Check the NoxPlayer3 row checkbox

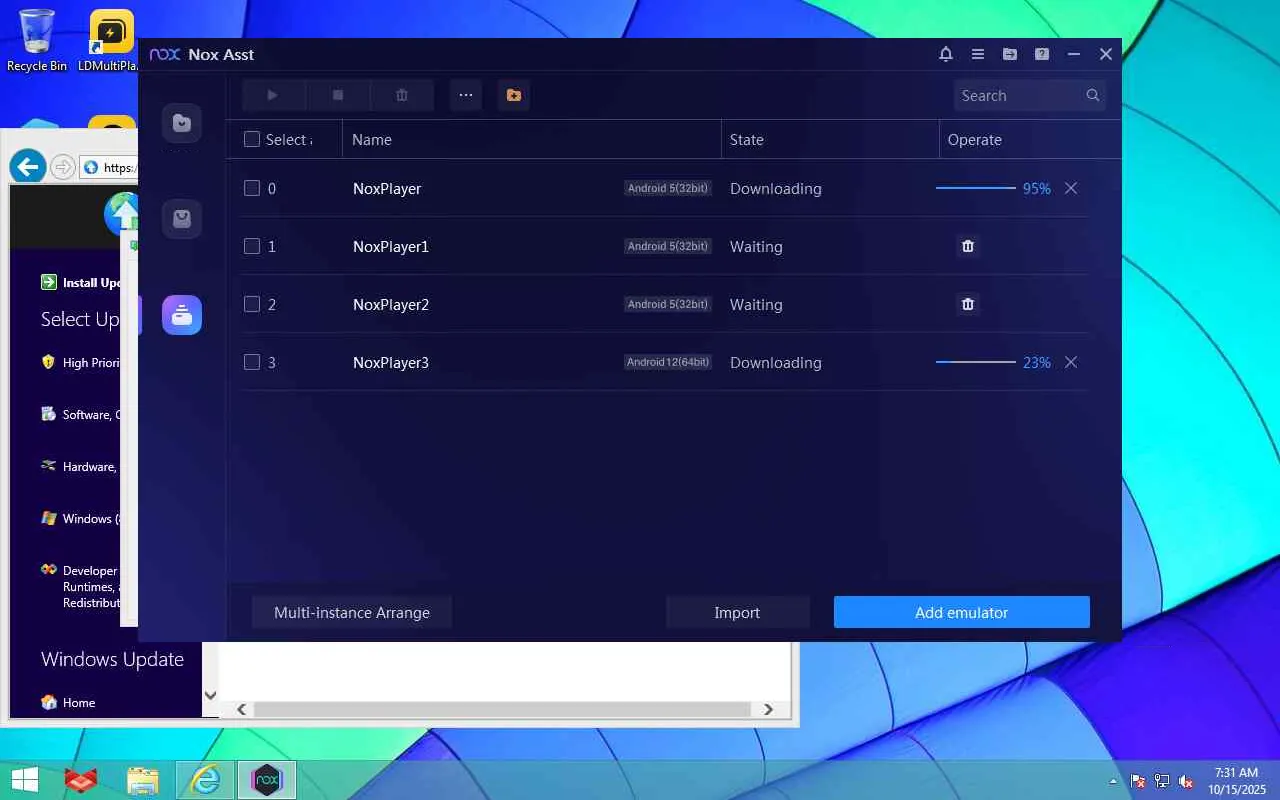click(252, 362)
